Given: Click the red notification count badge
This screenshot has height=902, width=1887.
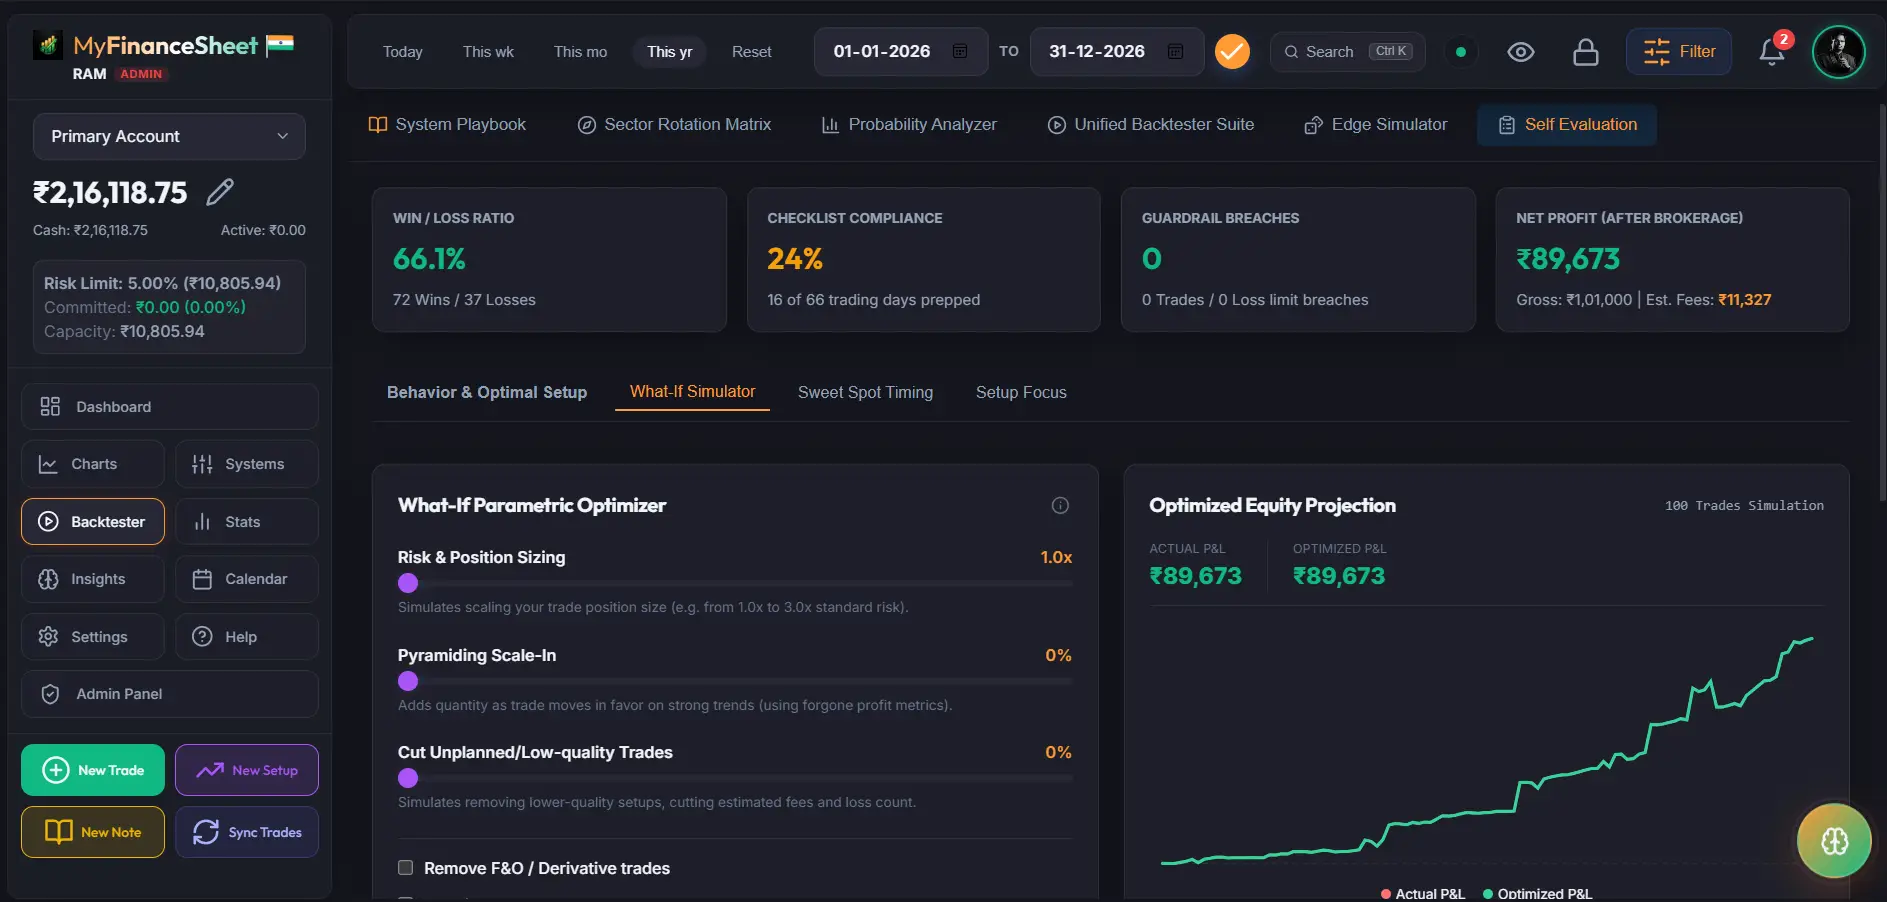Looking at the screenshot, I should pyautogui.click(x=1783, y=40).
